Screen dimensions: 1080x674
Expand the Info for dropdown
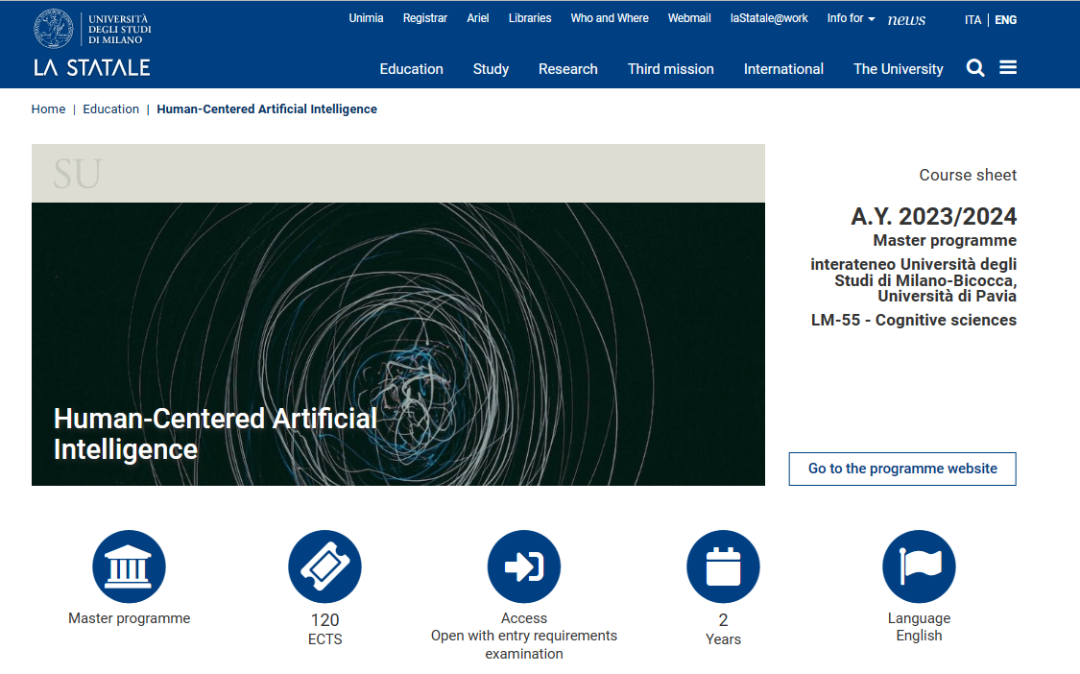851,19
